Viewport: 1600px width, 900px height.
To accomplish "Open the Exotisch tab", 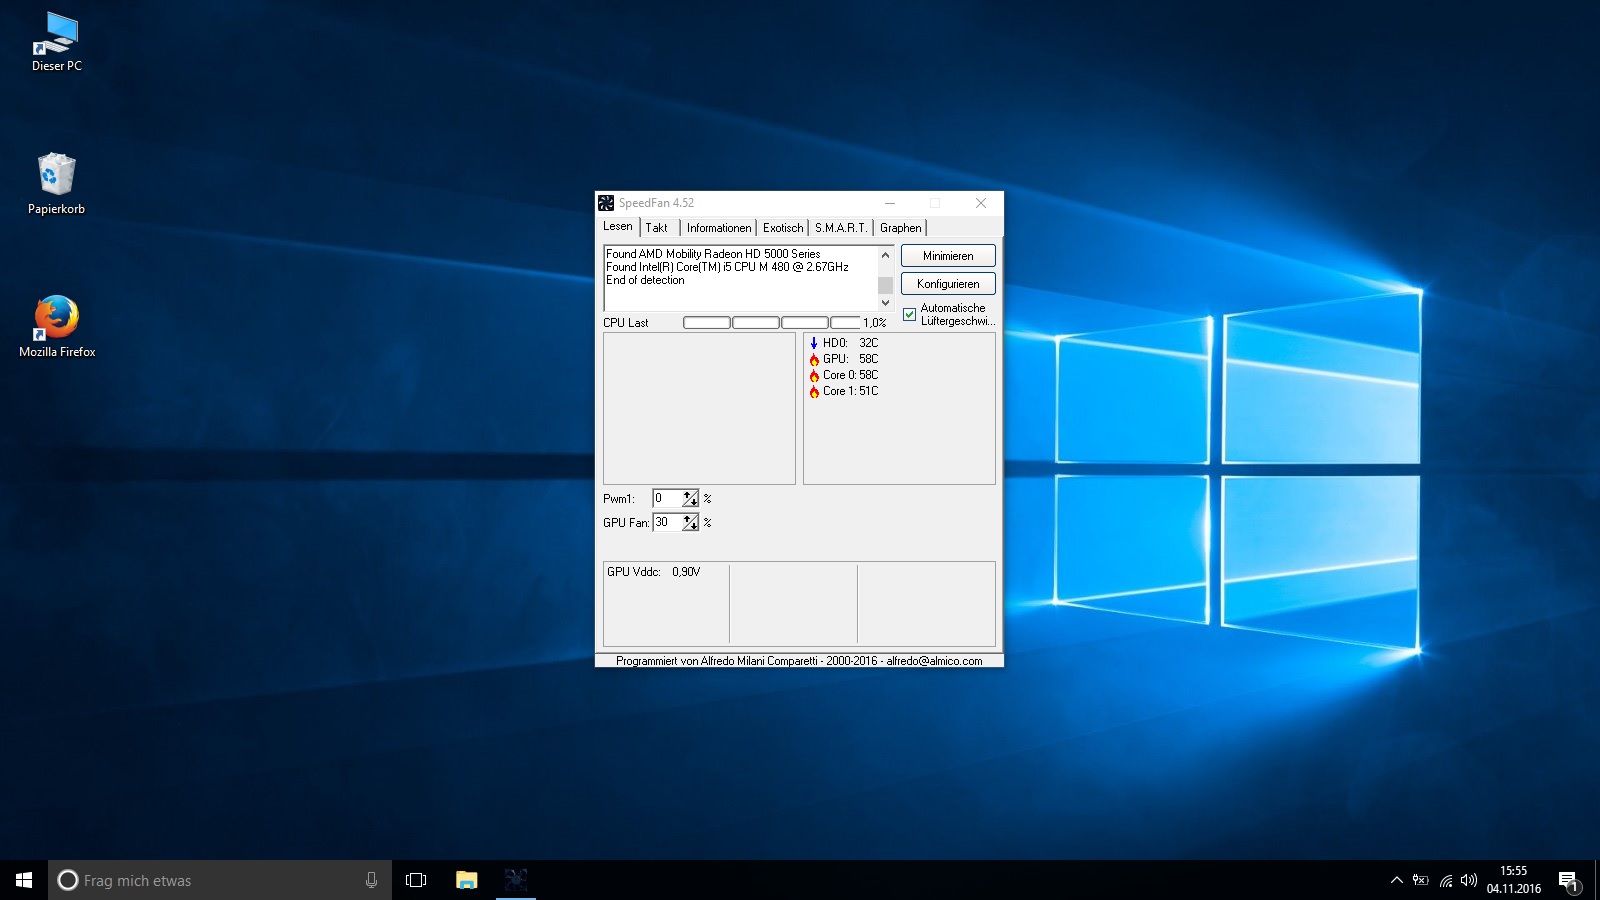I will (783, 228).
